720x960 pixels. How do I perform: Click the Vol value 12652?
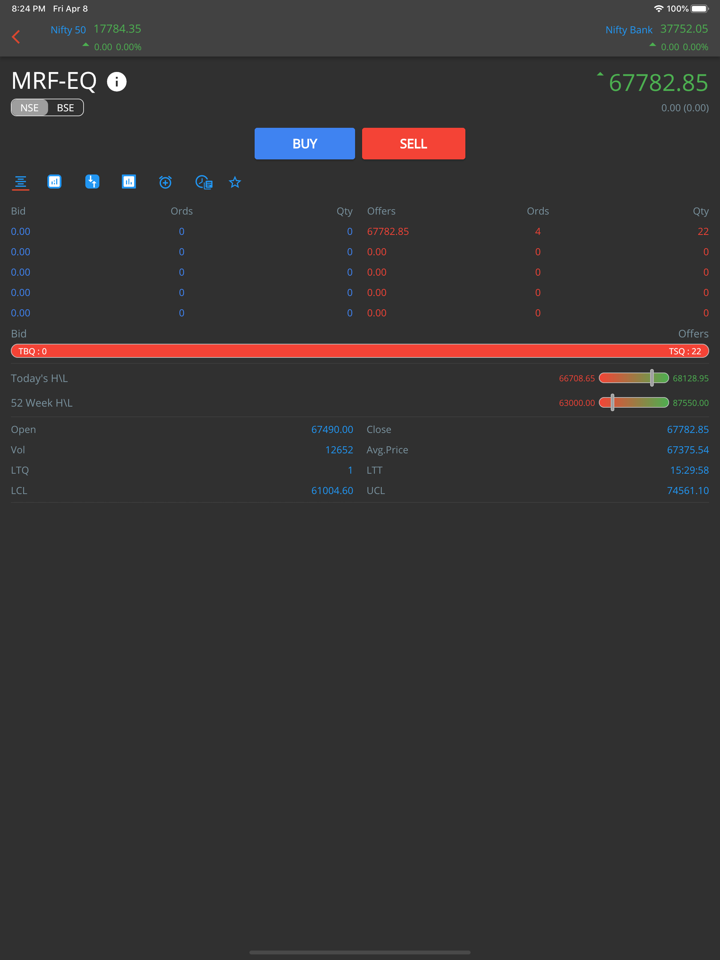click(x=339, y=449)
